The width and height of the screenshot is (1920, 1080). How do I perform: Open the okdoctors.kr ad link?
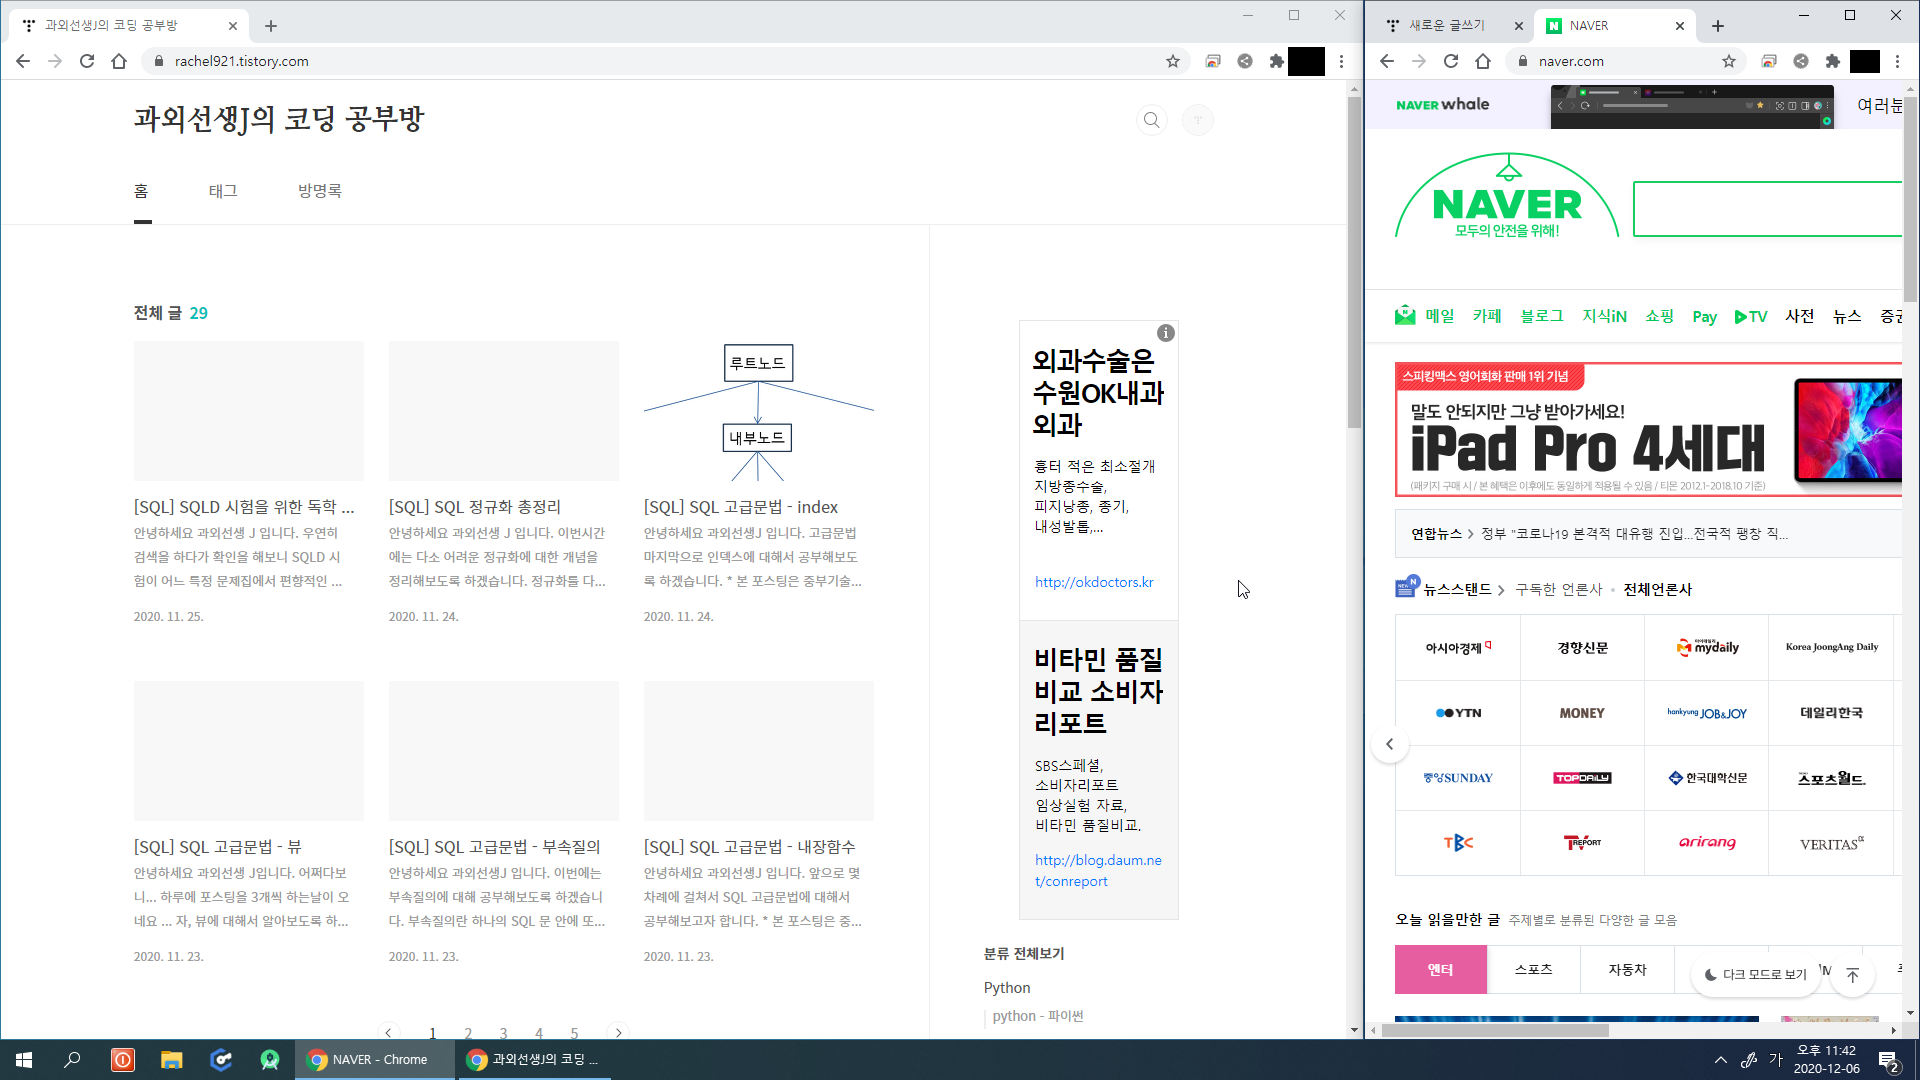[1094, 582]
